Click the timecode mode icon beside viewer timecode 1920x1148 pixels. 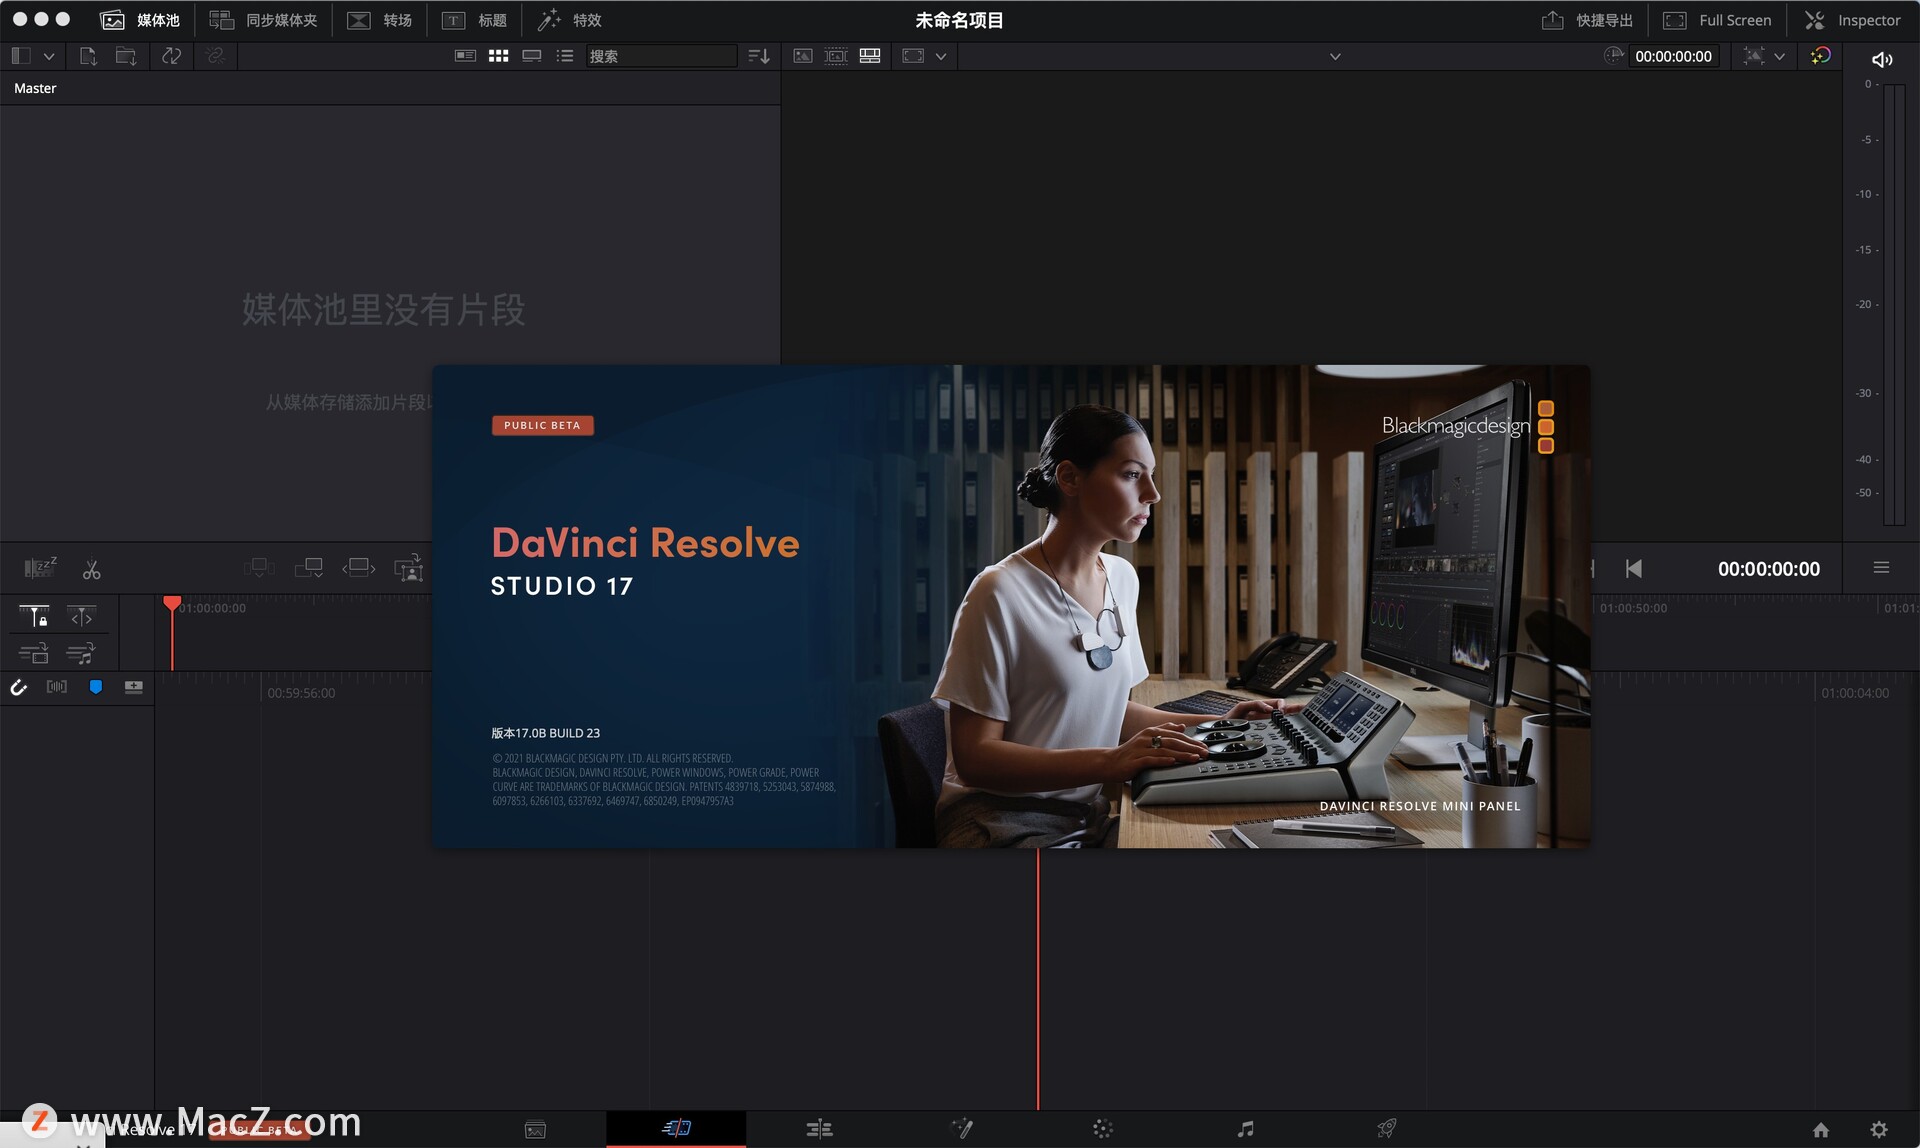[x=1613, y=56]
